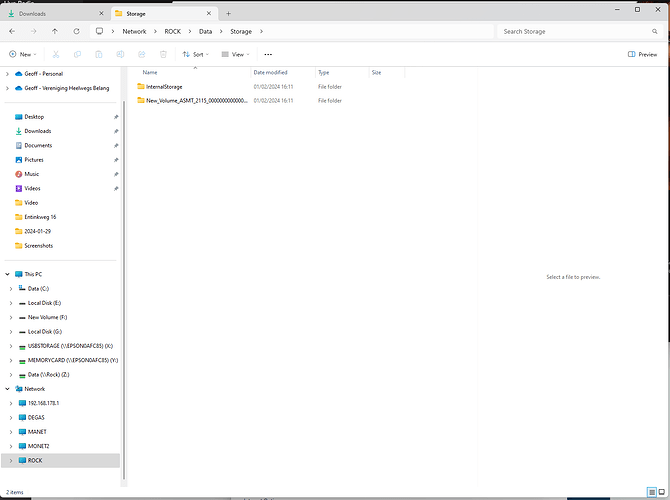Viewport: 670px width, 500px height.
Task: Open the Sort dropdown
Action: pos(195,54)
